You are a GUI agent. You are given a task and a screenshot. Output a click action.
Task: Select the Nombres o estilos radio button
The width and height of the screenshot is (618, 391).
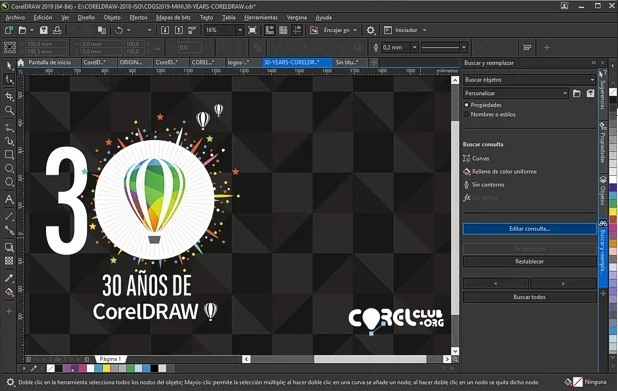click(x=467, y=114)
